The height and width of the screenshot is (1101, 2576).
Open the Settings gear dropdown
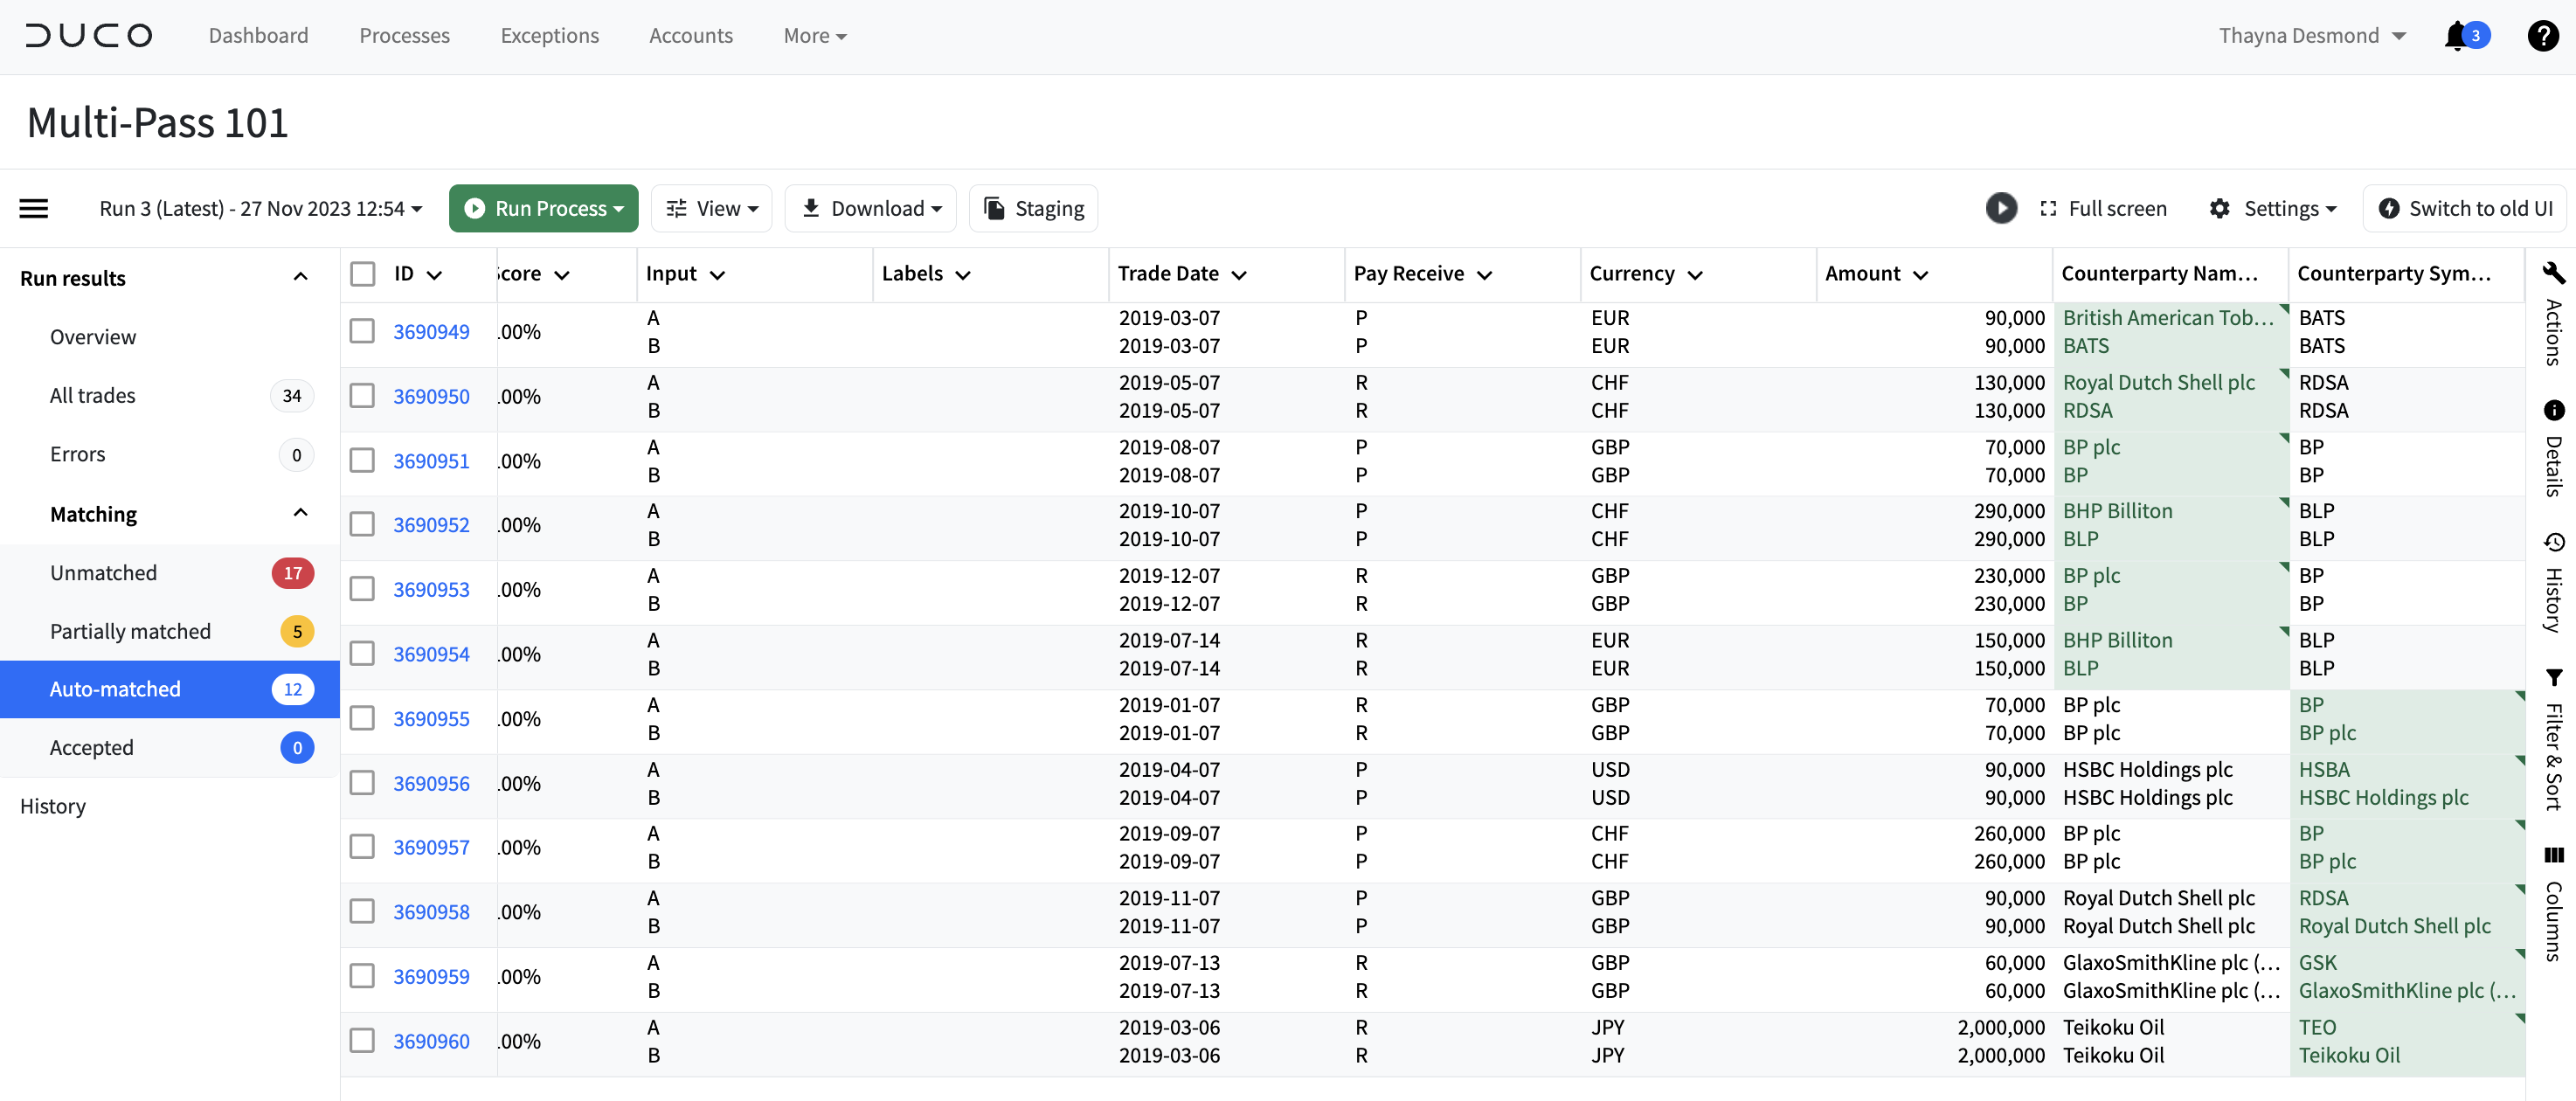[x=2272, y=209]
